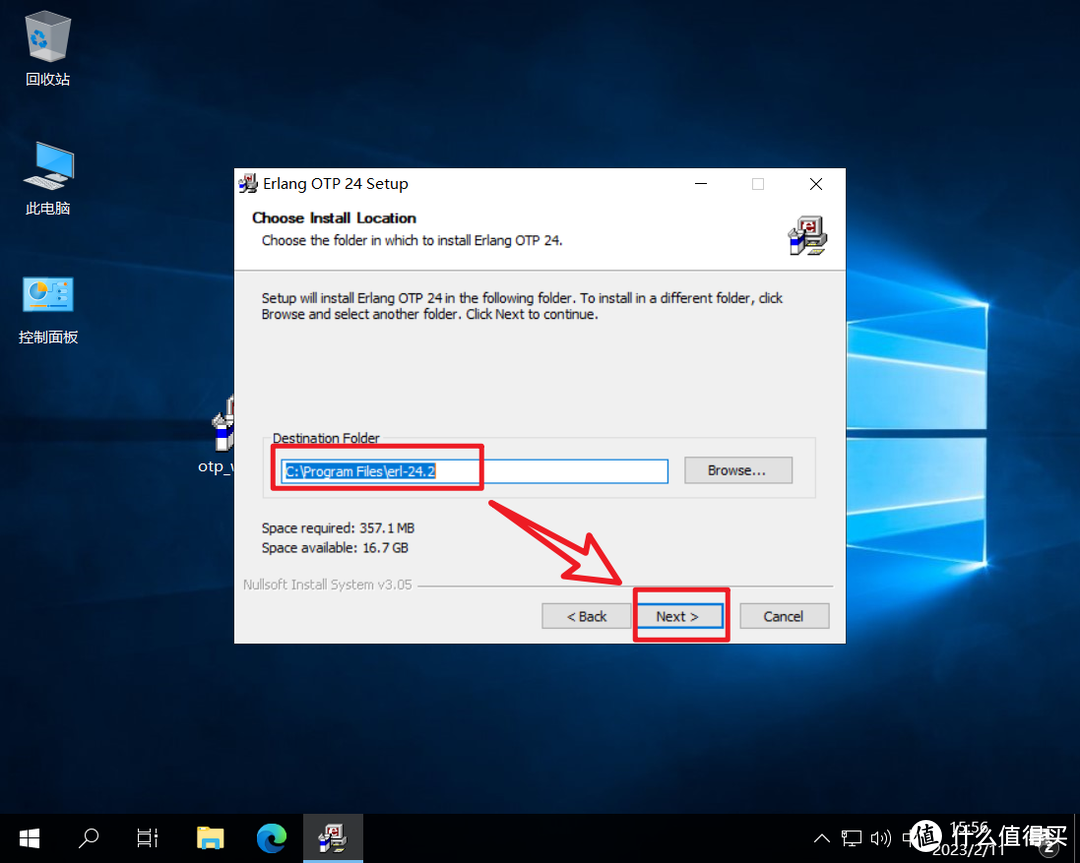
Task: Open the Windows Start menu
Action: tap(29, 838)
